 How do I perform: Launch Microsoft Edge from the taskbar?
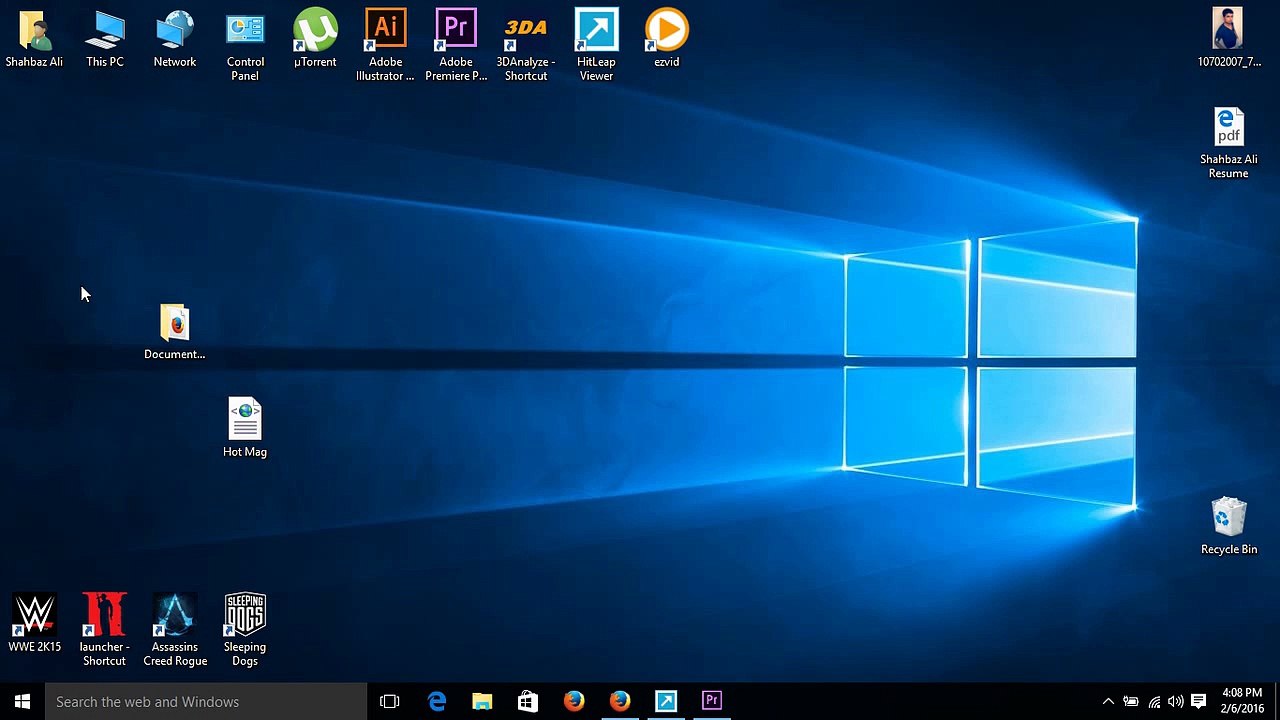437,701
